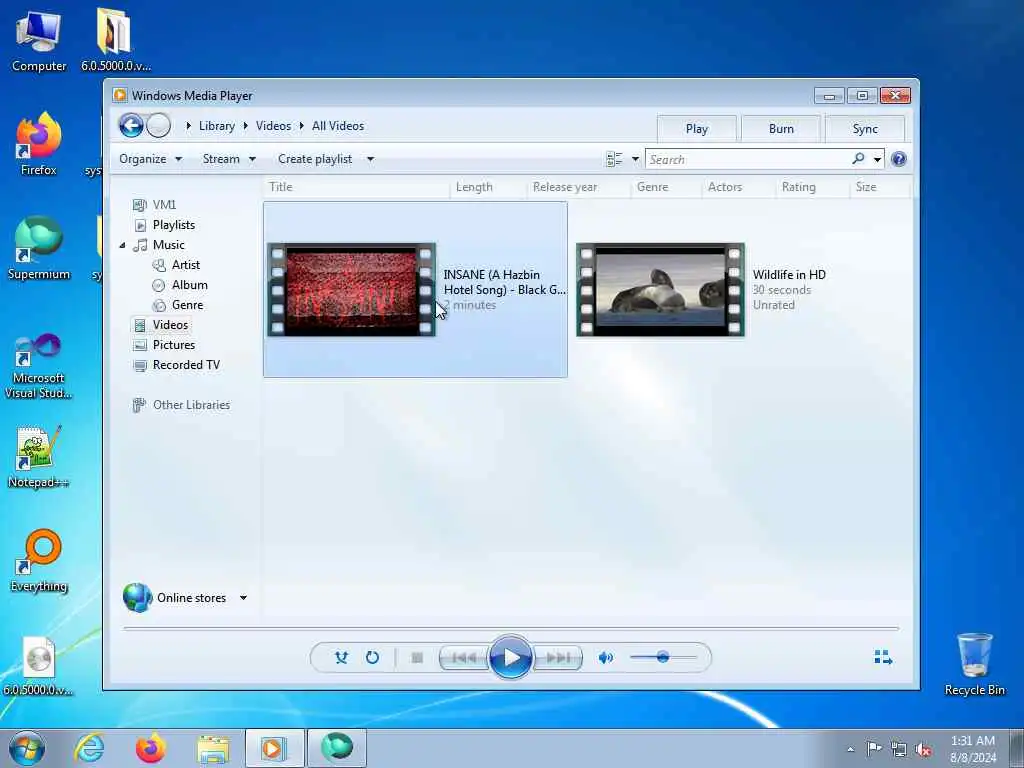Image resolution: width=1024 pixels, height=768 pixels.
Task: Open Notepad++ desktop shortcut
Action: pos(39,456)
